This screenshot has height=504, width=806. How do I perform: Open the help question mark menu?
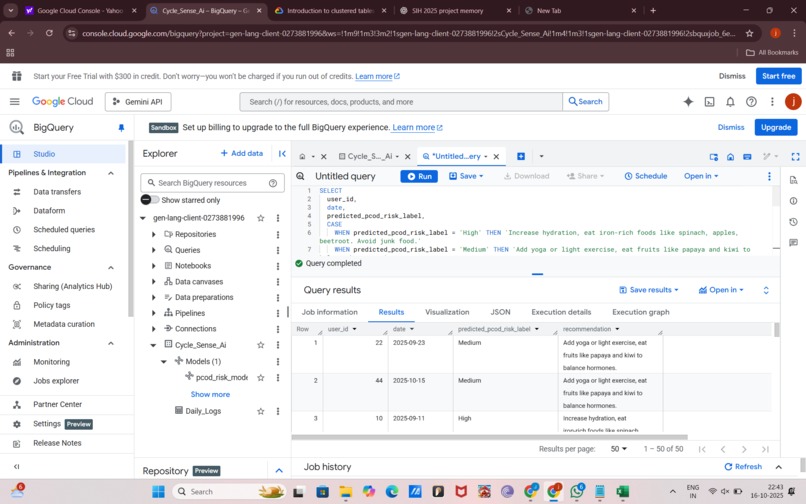[x=751, y=102]
